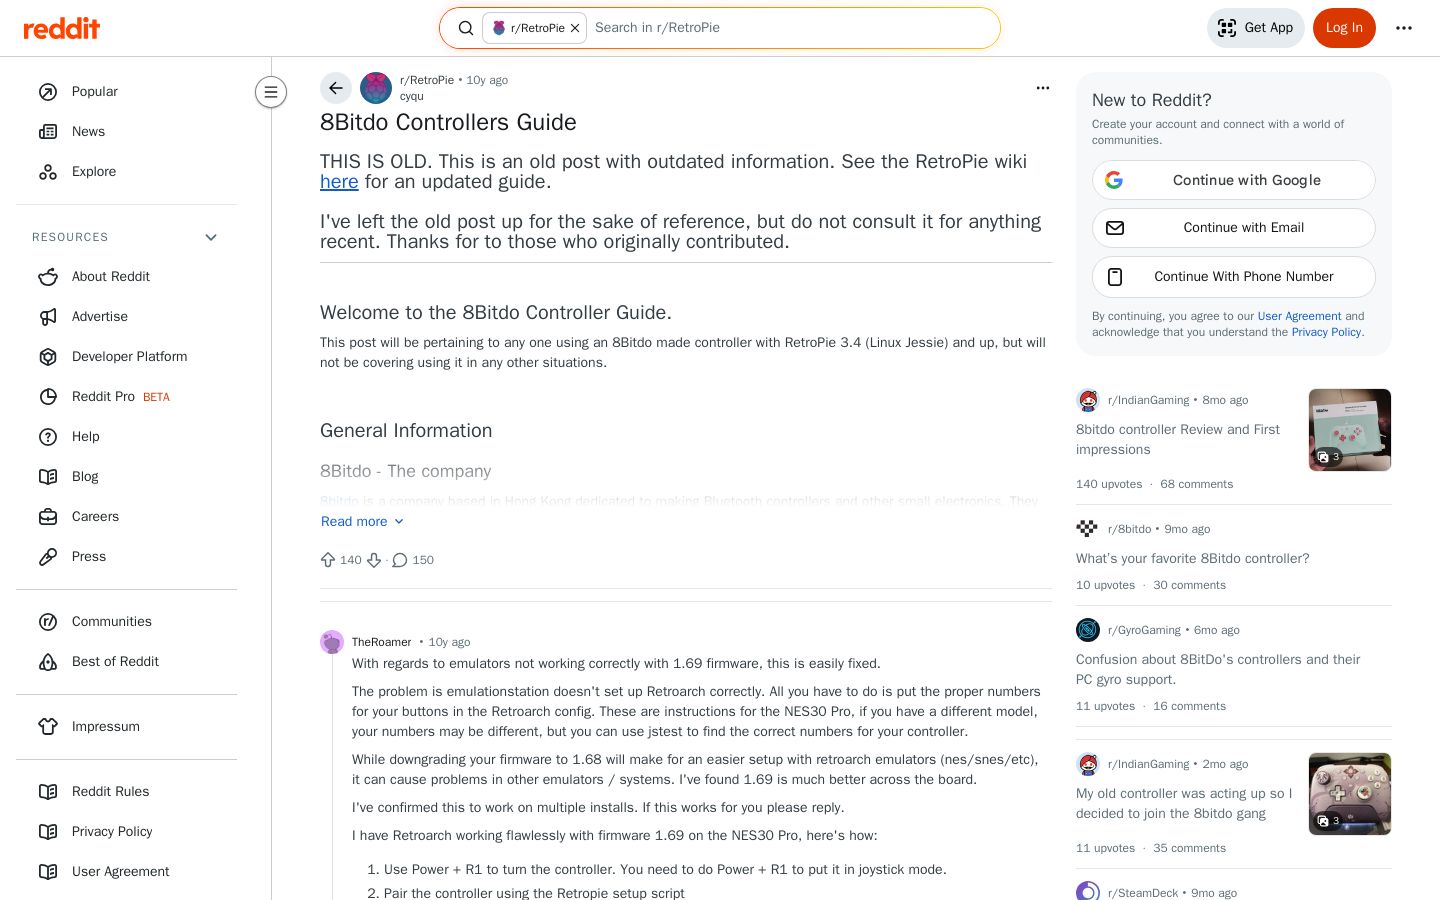The image size is (1440, 900).
Task: Open Reddit Pro BETA
Action: click(126, 397)
